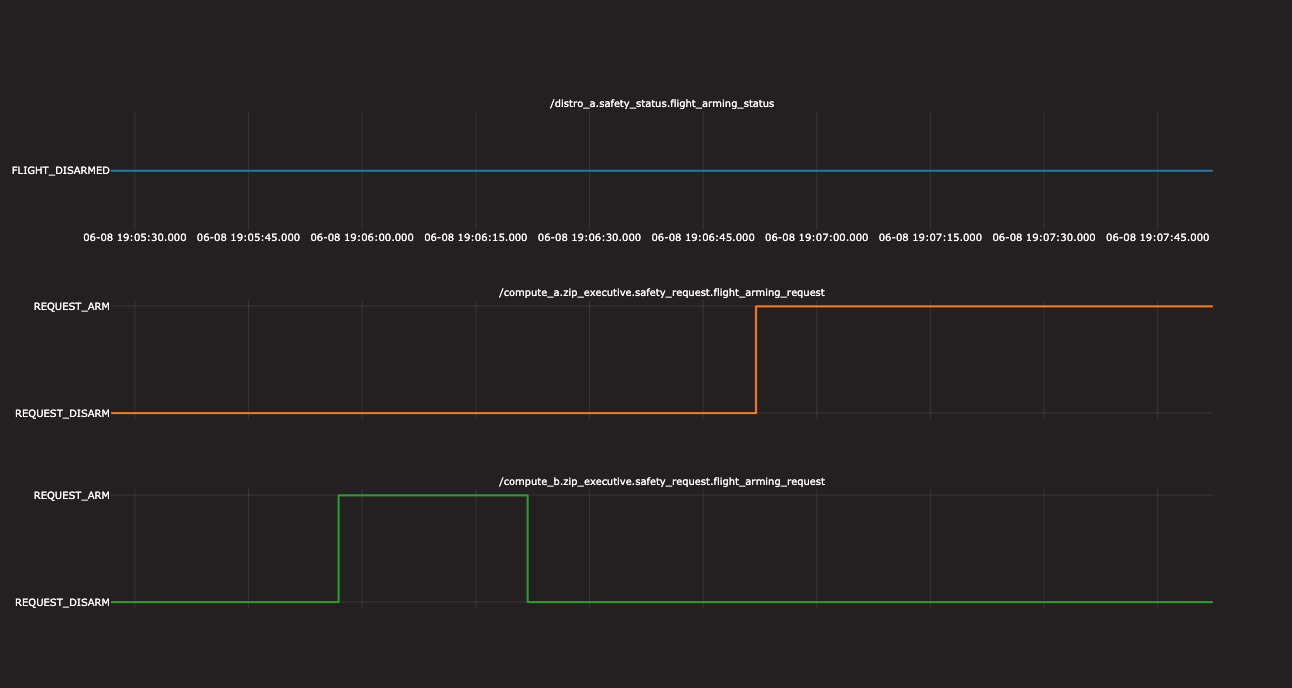The width and height of the screenshot is (1292, 688).
Task: Click the green trace's falling edge to REQUEST_DISARM
Action: click(528, 548)
